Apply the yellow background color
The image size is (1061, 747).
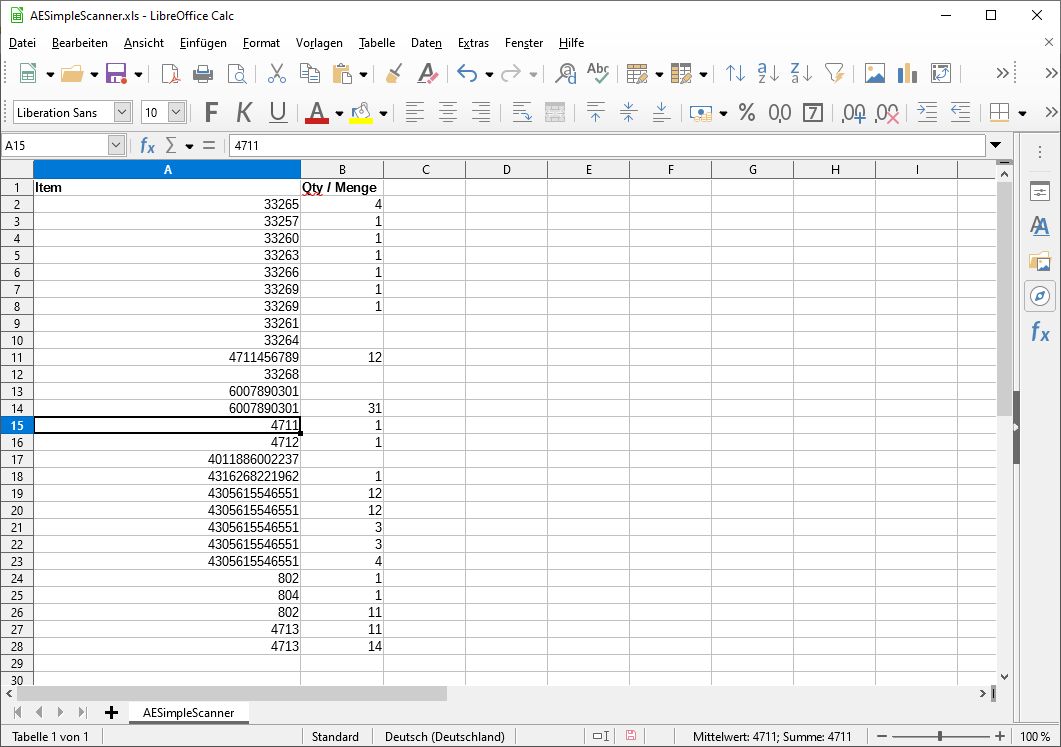click(361, 112)
